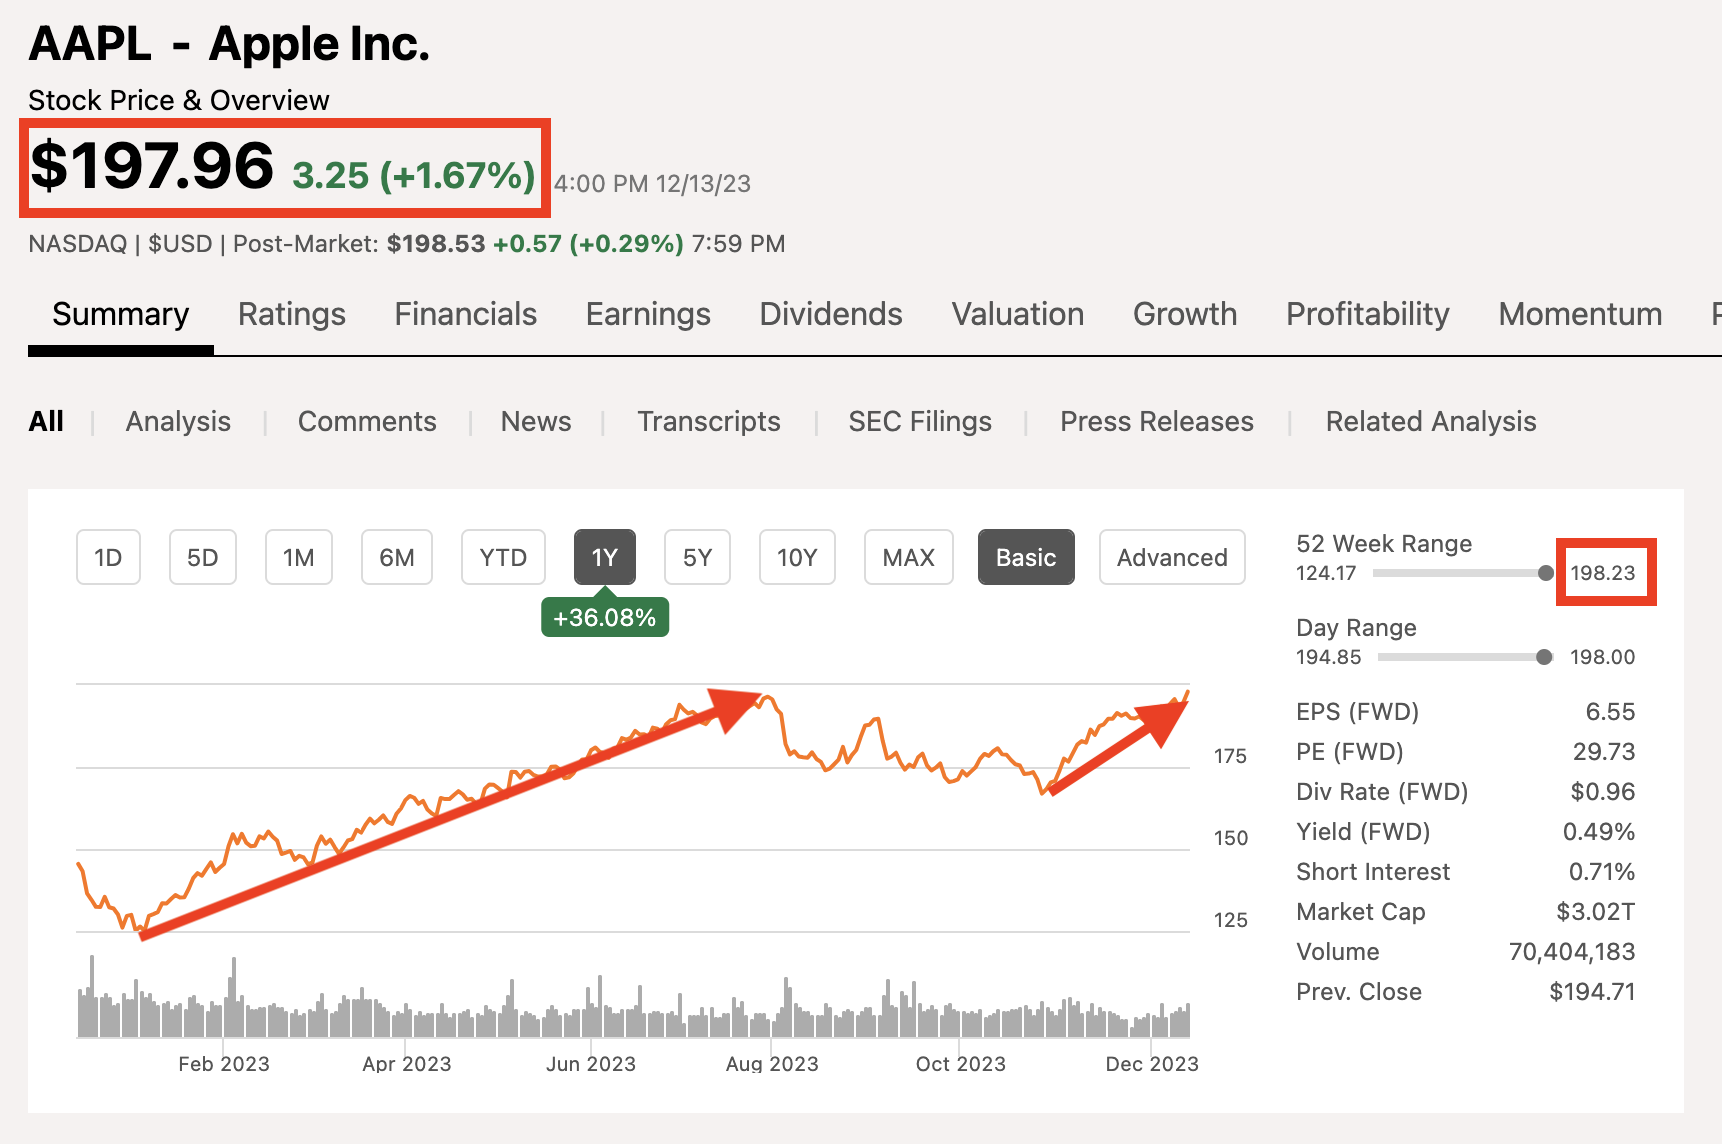This screenshot has height=1144, width=1722.
Task: Go to the Earnings tab
Action: coord(648,314)
